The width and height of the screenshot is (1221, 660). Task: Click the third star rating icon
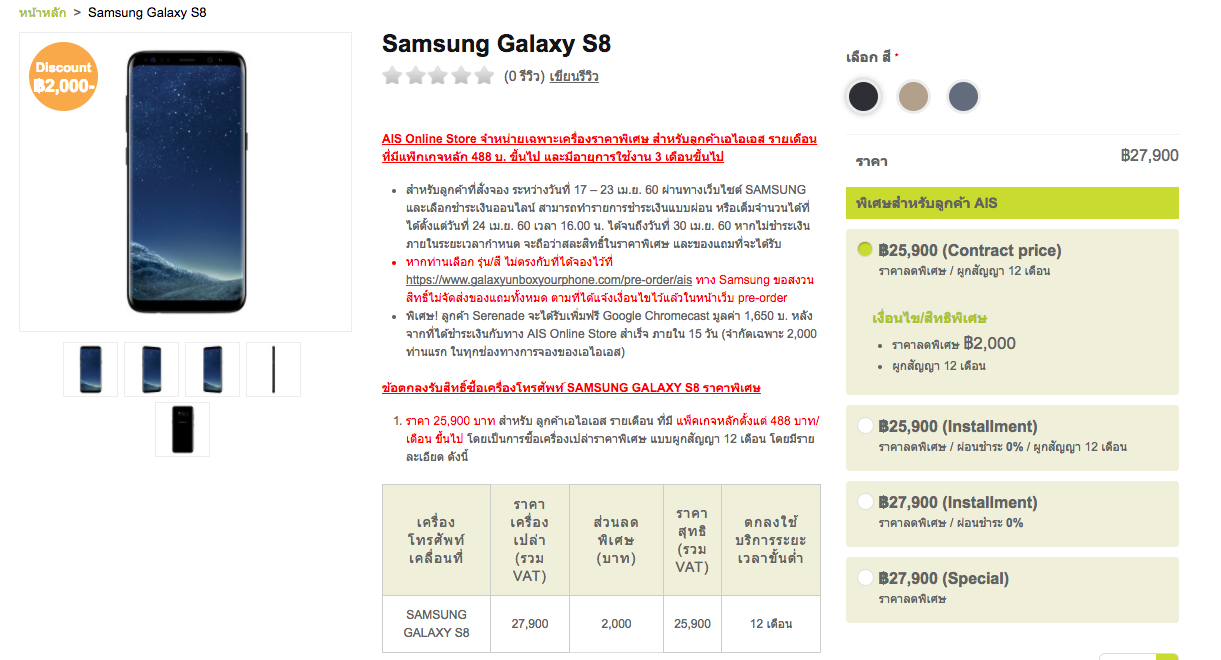438,76
